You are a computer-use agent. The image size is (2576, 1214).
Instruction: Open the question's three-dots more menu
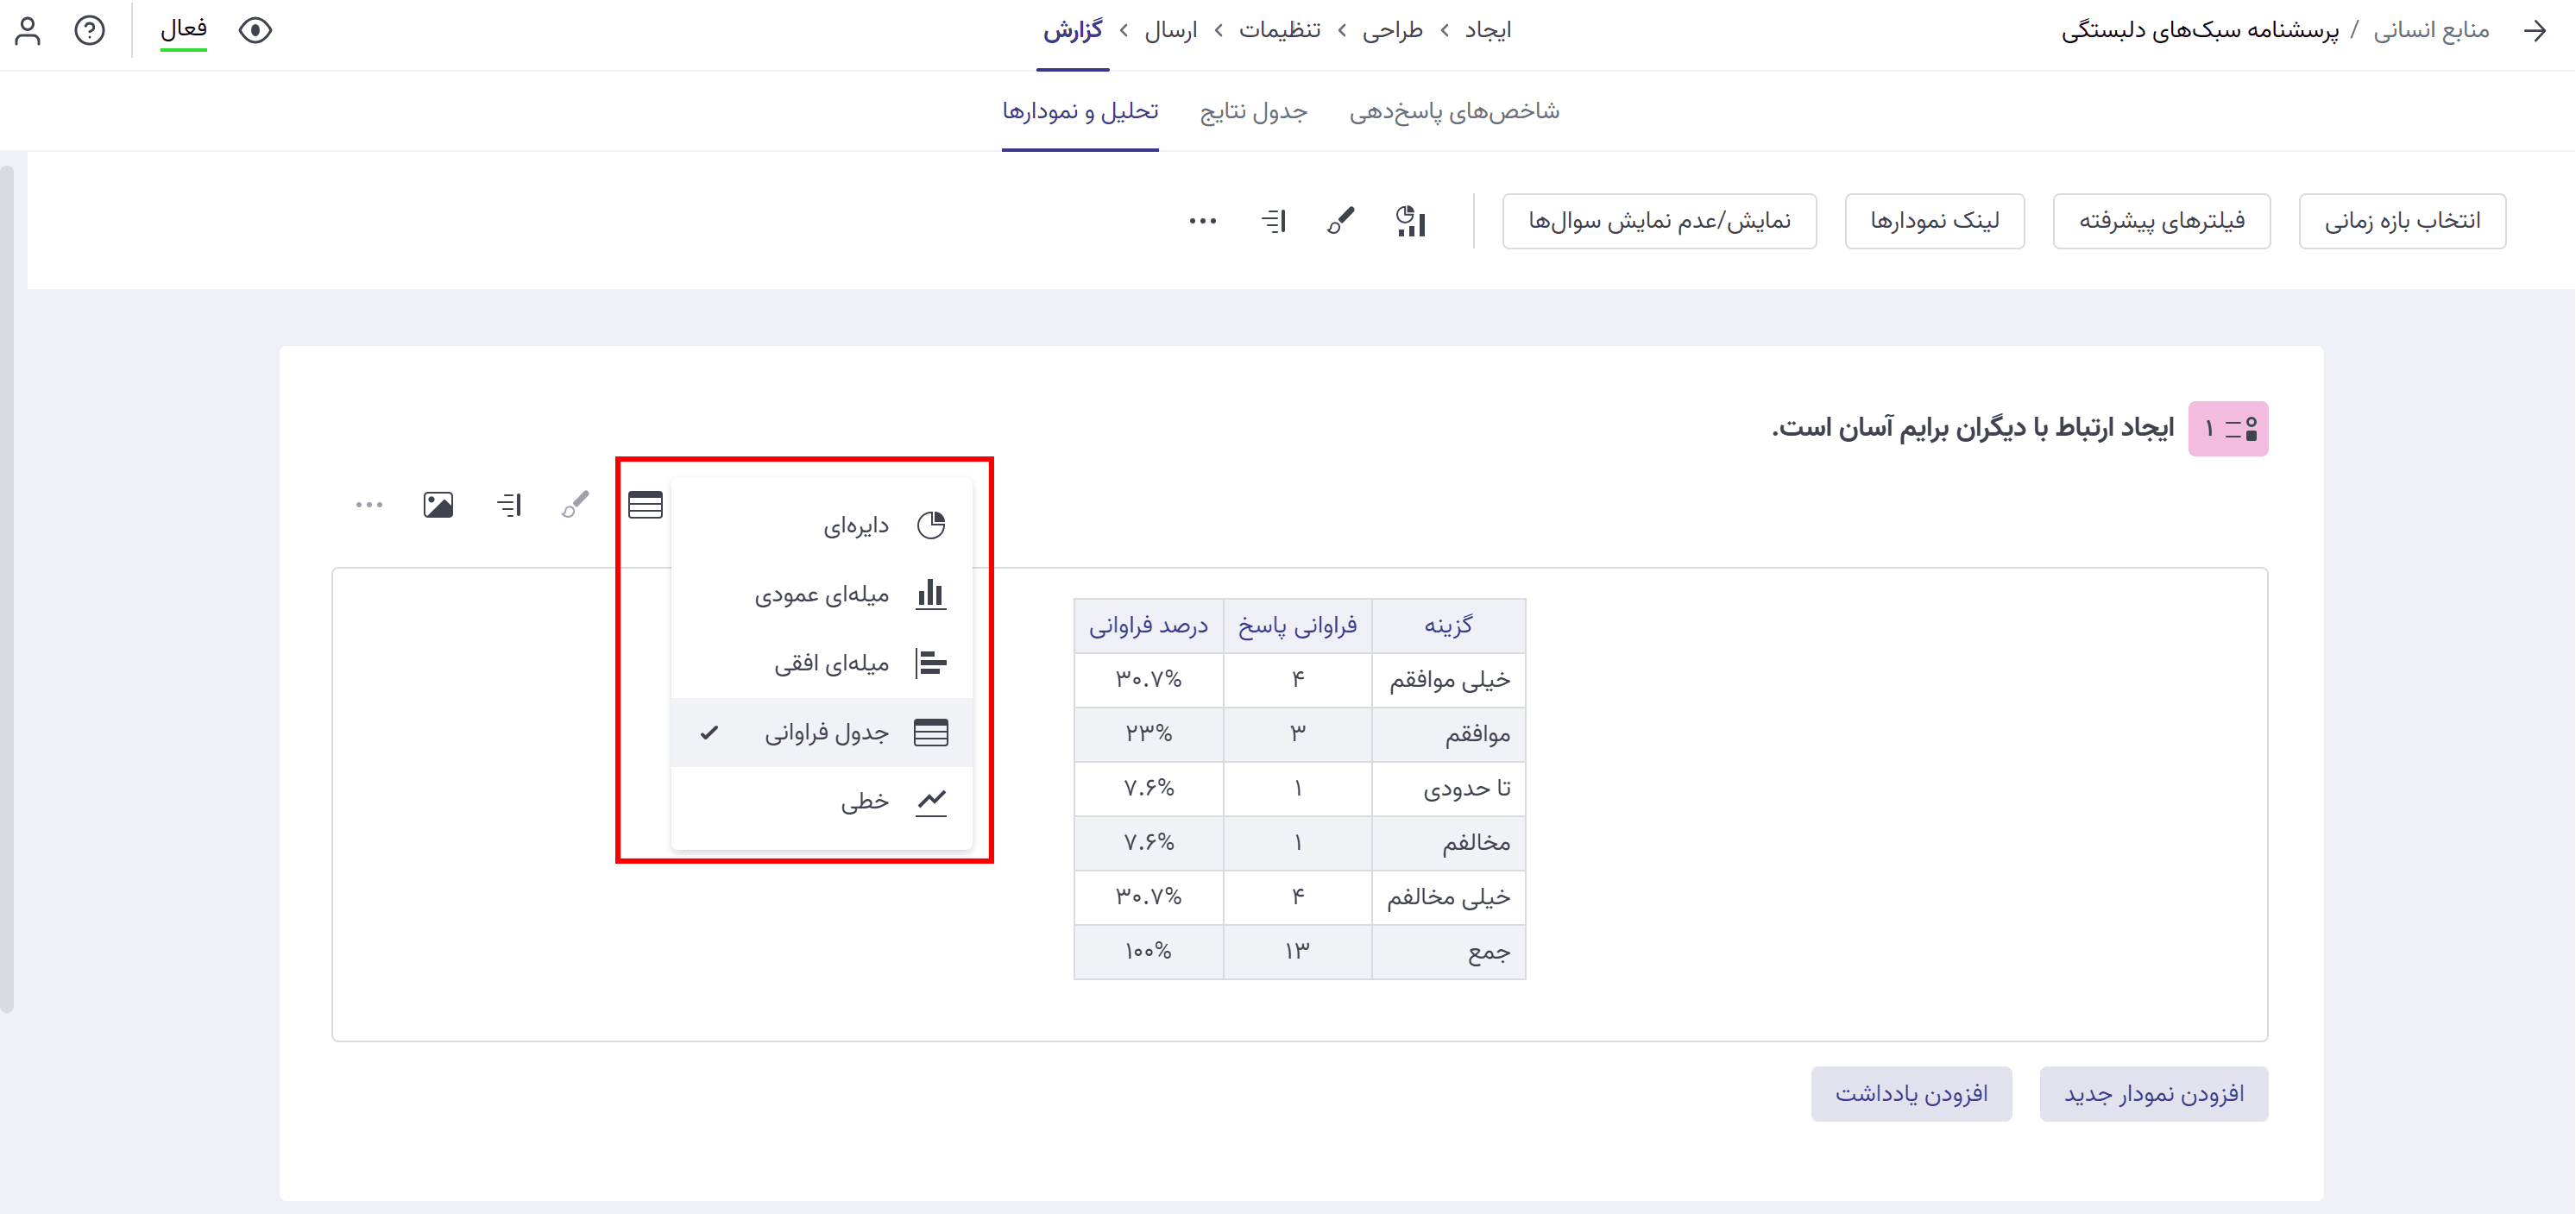point(369,505)
